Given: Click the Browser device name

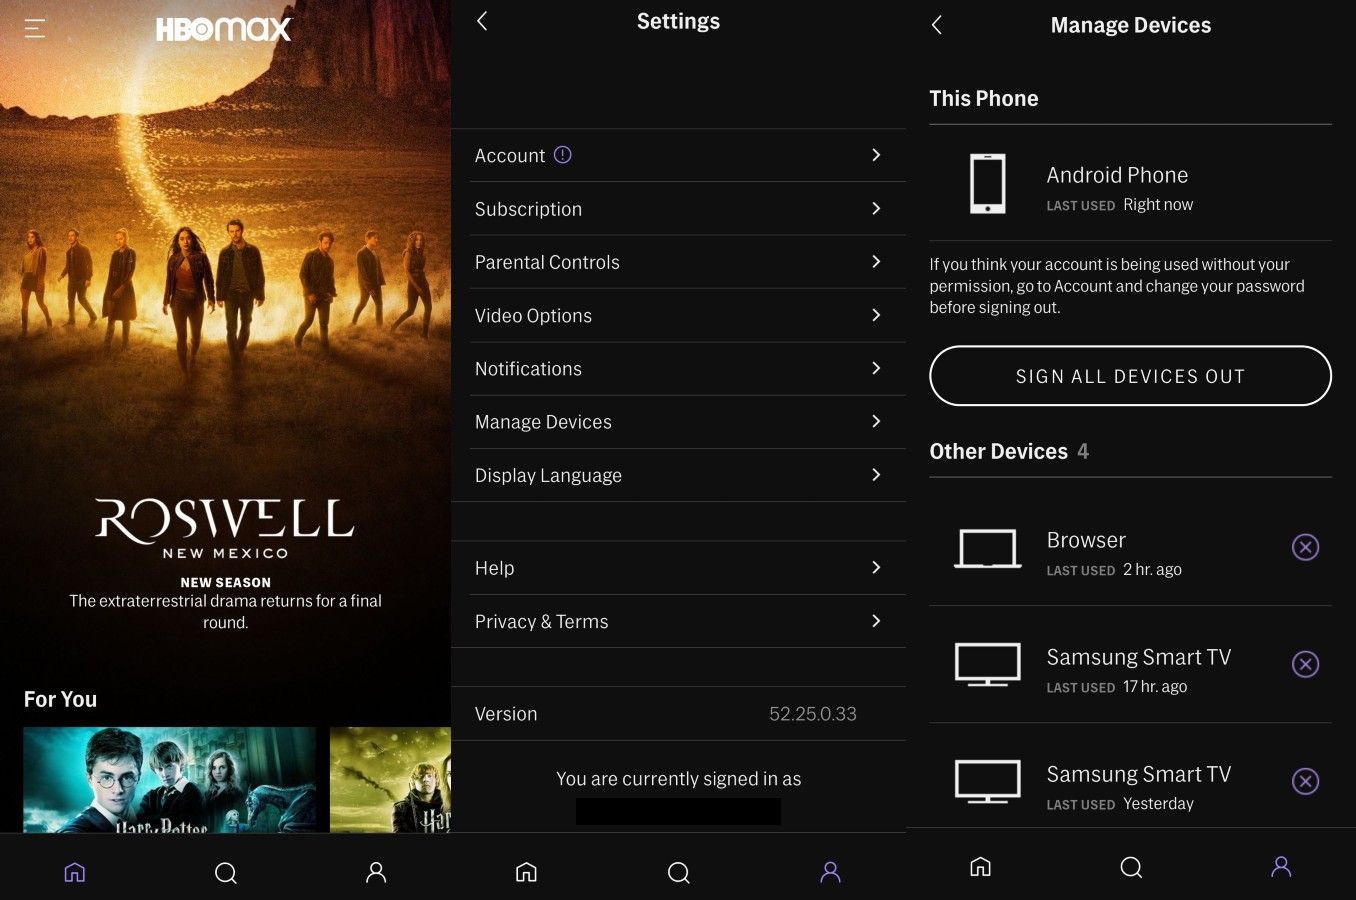Looking at the screenshot, I should (1086, 540).
